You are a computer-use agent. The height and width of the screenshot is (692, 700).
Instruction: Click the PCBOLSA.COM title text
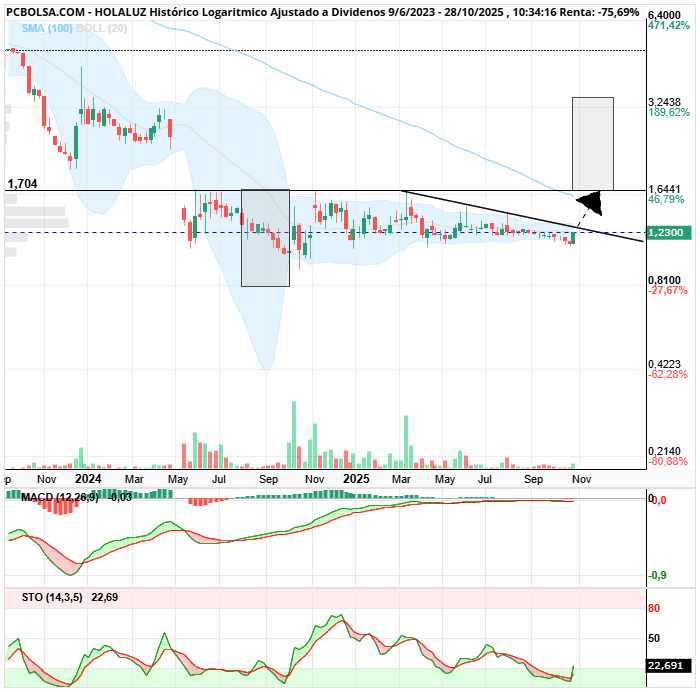click(41, 12)
